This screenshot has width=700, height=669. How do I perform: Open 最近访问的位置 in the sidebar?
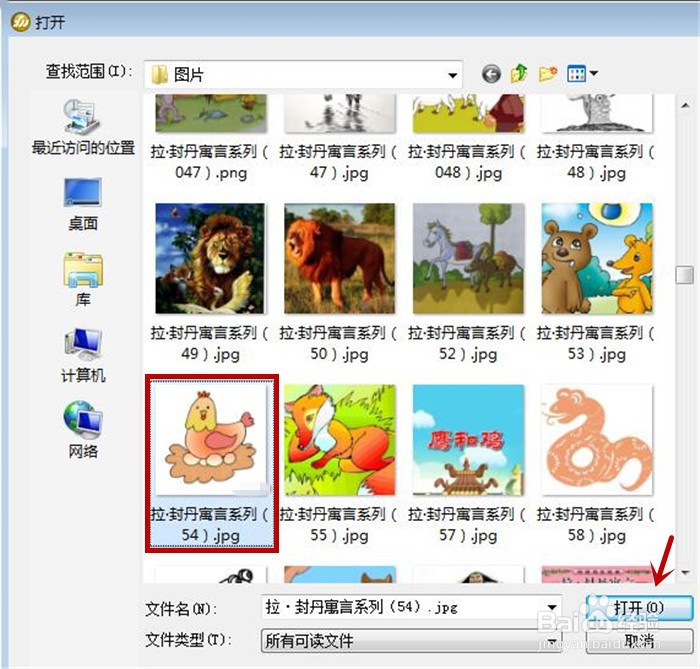83,127
